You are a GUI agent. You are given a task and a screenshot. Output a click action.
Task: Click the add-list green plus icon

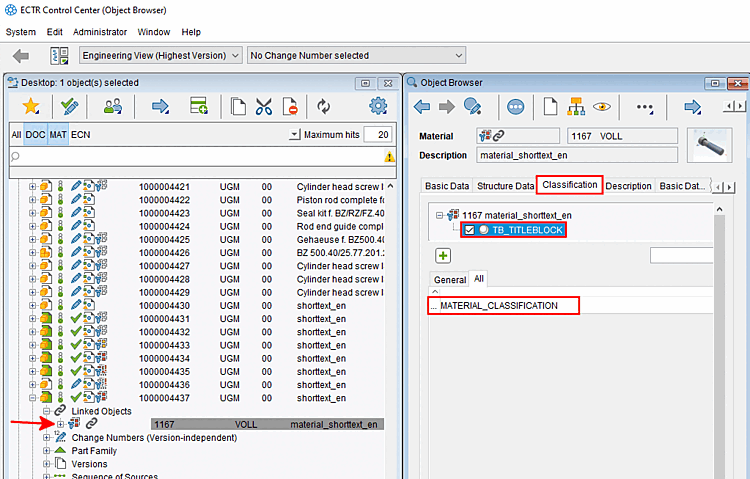pos(199,106)
